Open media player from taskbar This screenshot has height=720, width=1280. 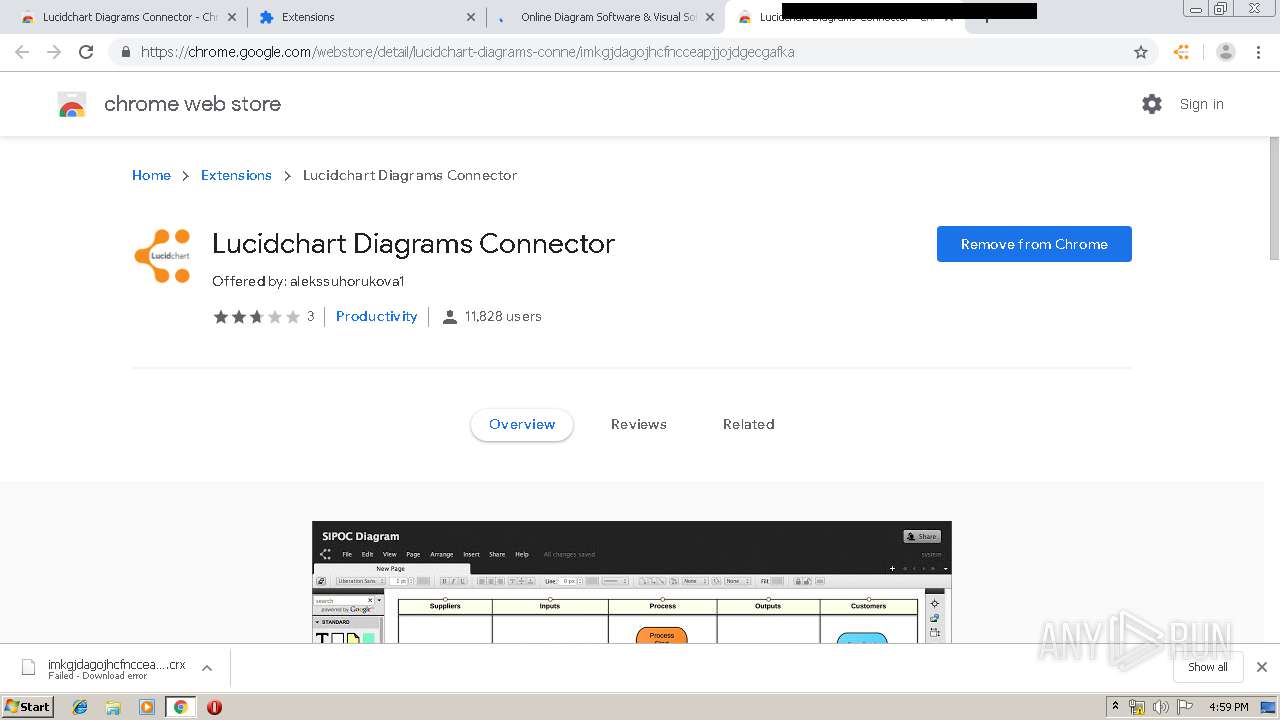click(x=147, y=707)
